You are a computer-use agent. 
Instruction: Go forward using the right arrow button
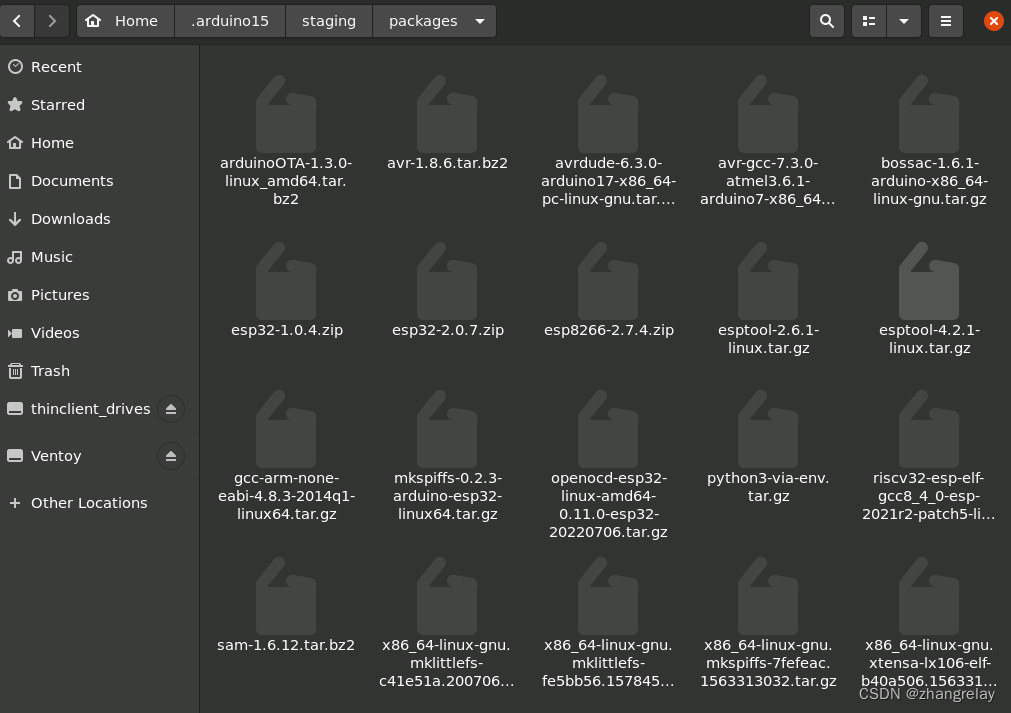[52, 21]
